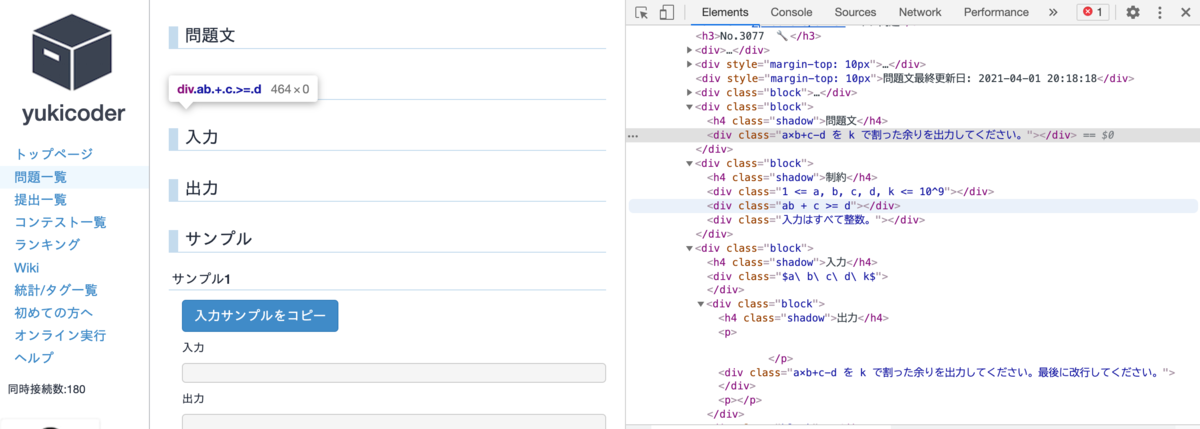Click the sample 入力 text box
The image size is (1200, 429).
click(394, 373)
